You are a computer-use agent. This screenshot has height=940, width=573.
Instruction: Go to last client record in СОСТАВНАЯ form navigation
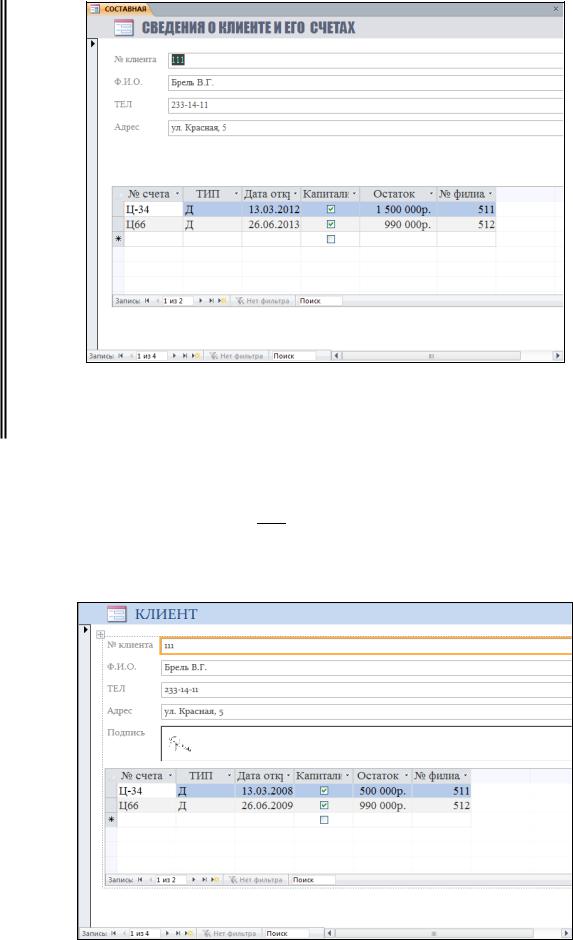click(x=185, y=356)
